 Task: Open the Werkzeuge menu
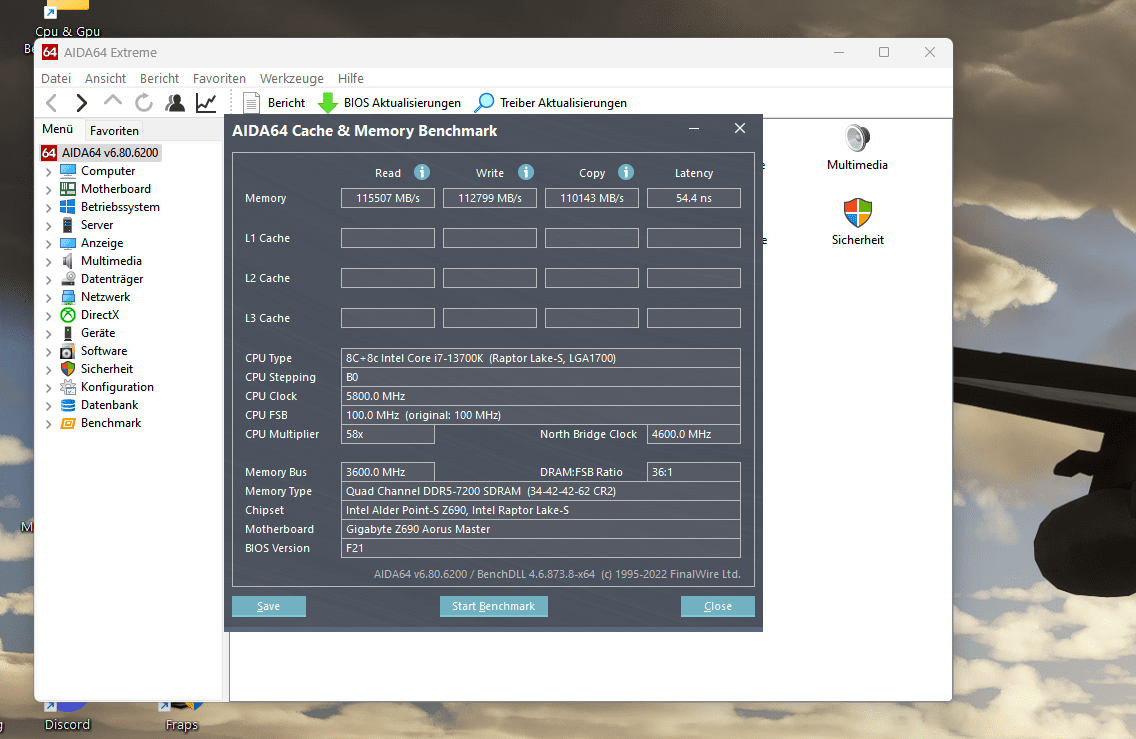291,78
